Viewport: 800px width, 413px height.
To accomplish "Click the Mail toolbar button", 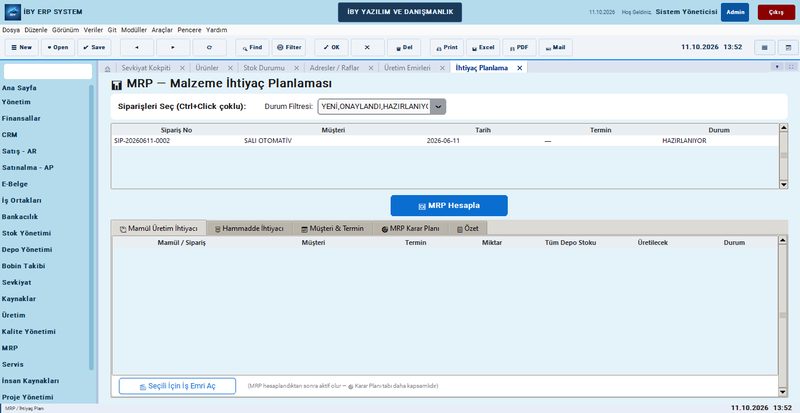I will pyautogui.click(x=556, y=47).
